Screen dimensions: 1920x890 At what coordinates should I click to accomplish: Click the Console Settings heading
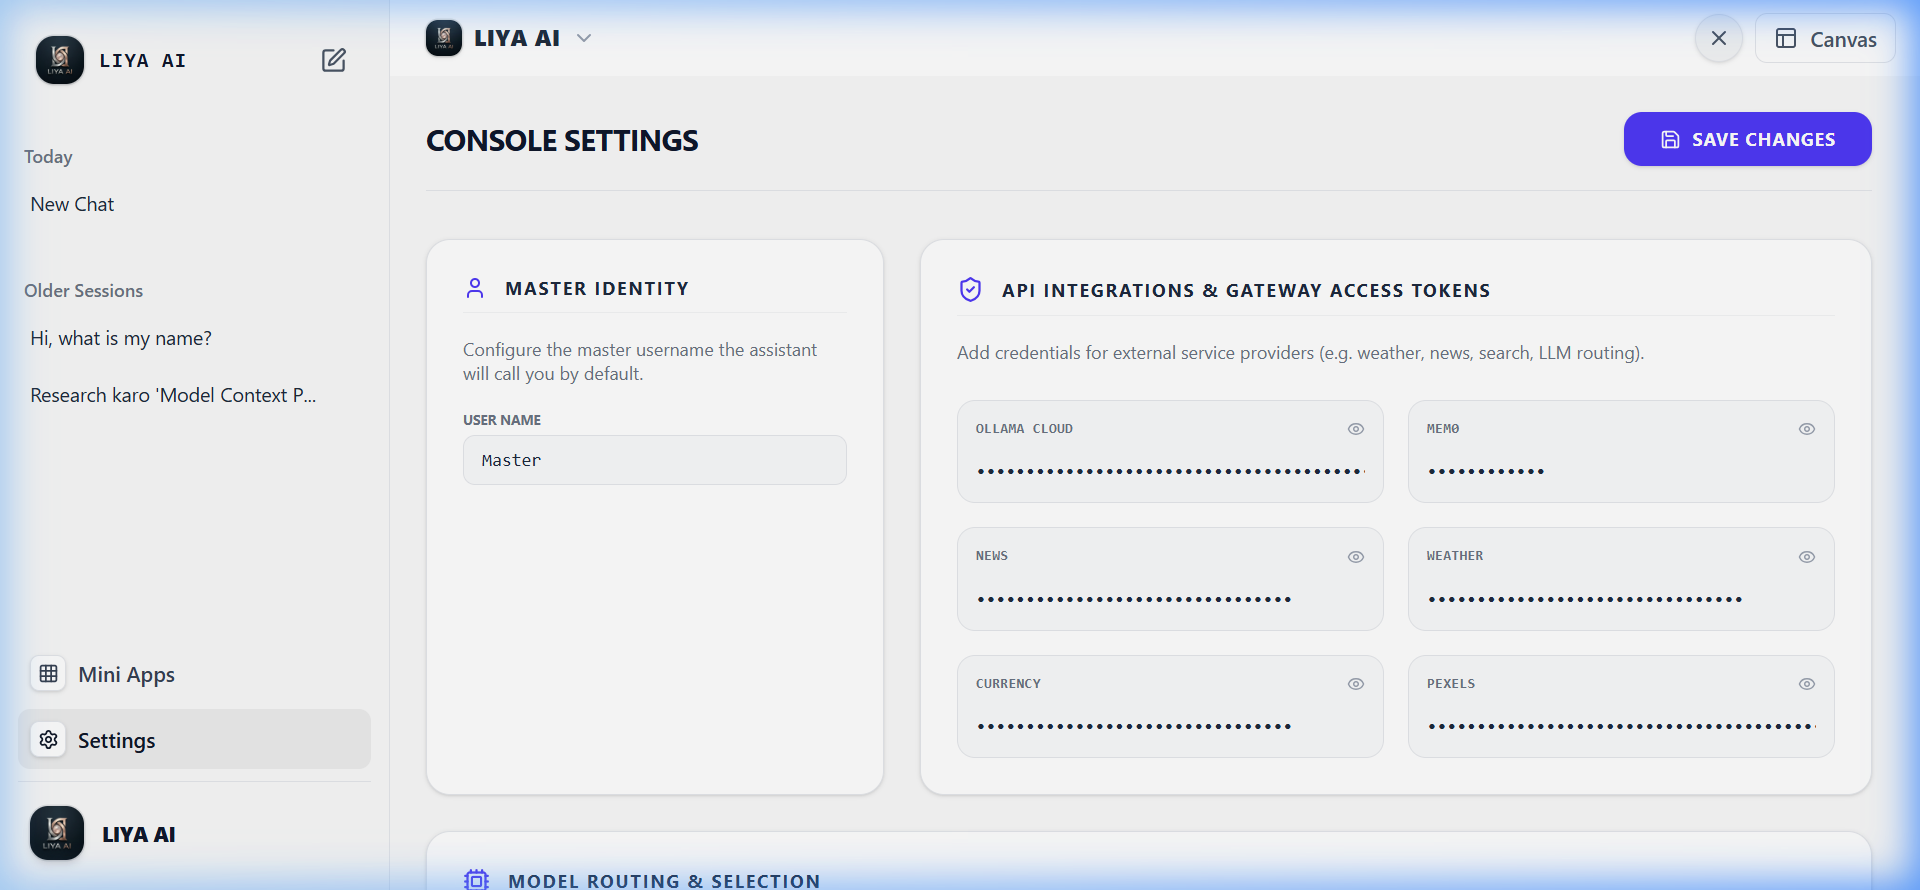(562, 141)
